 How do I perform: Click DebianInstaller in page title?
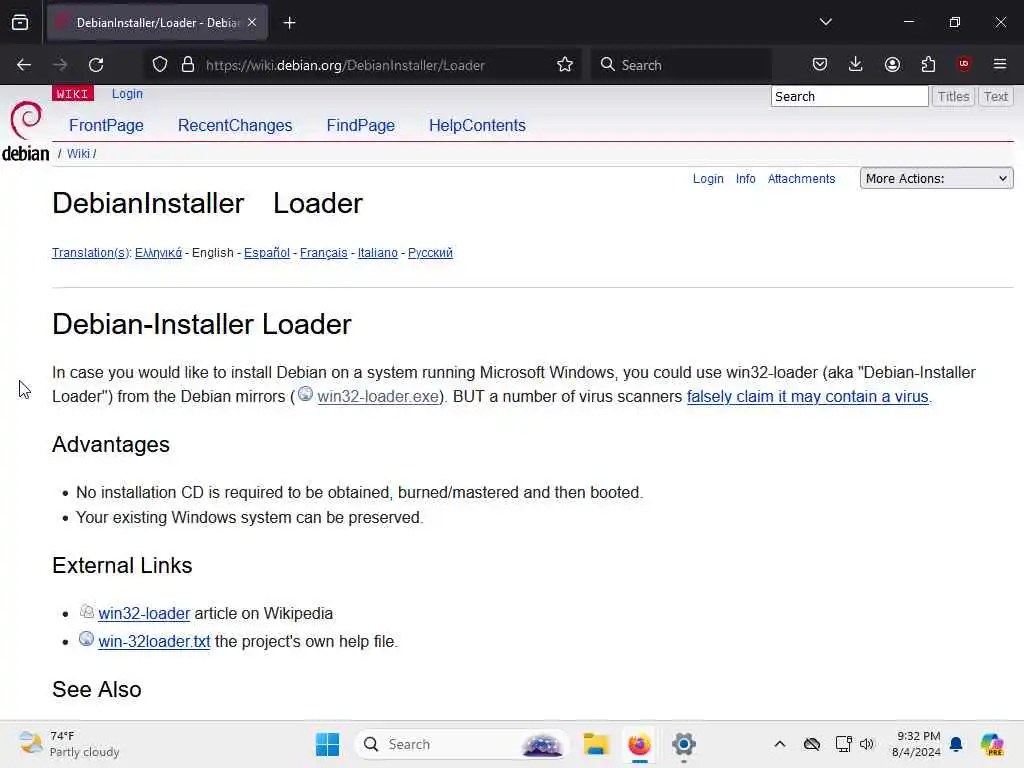[148, 203]
